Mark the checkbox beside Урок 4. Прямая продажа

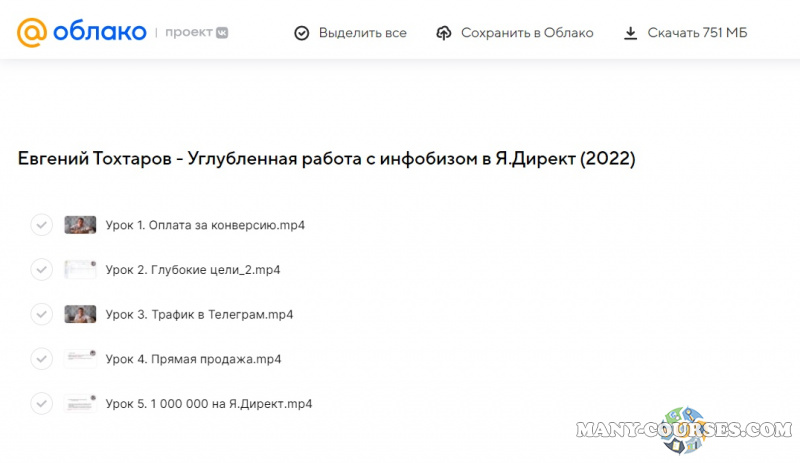click(41, 359)
